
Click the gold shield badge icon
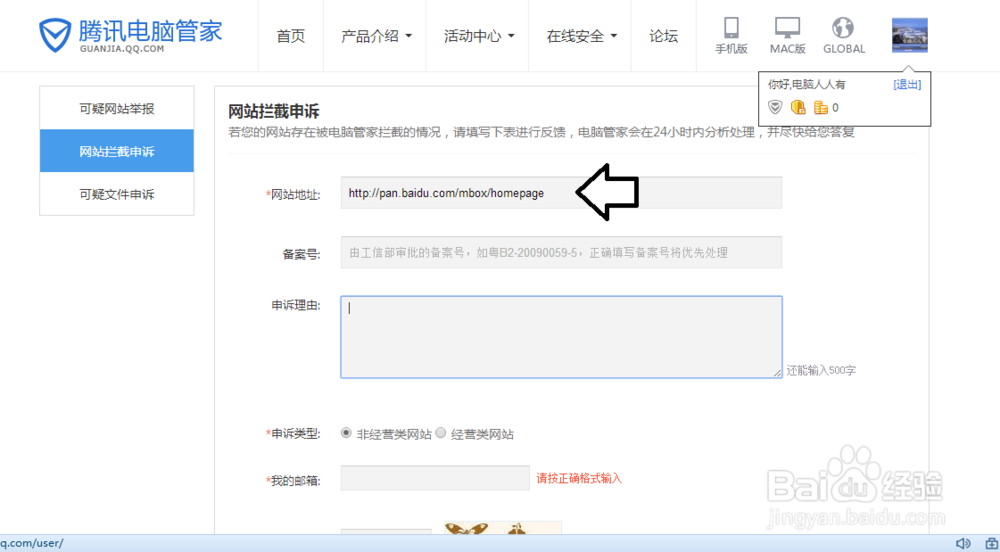[798, 107]
